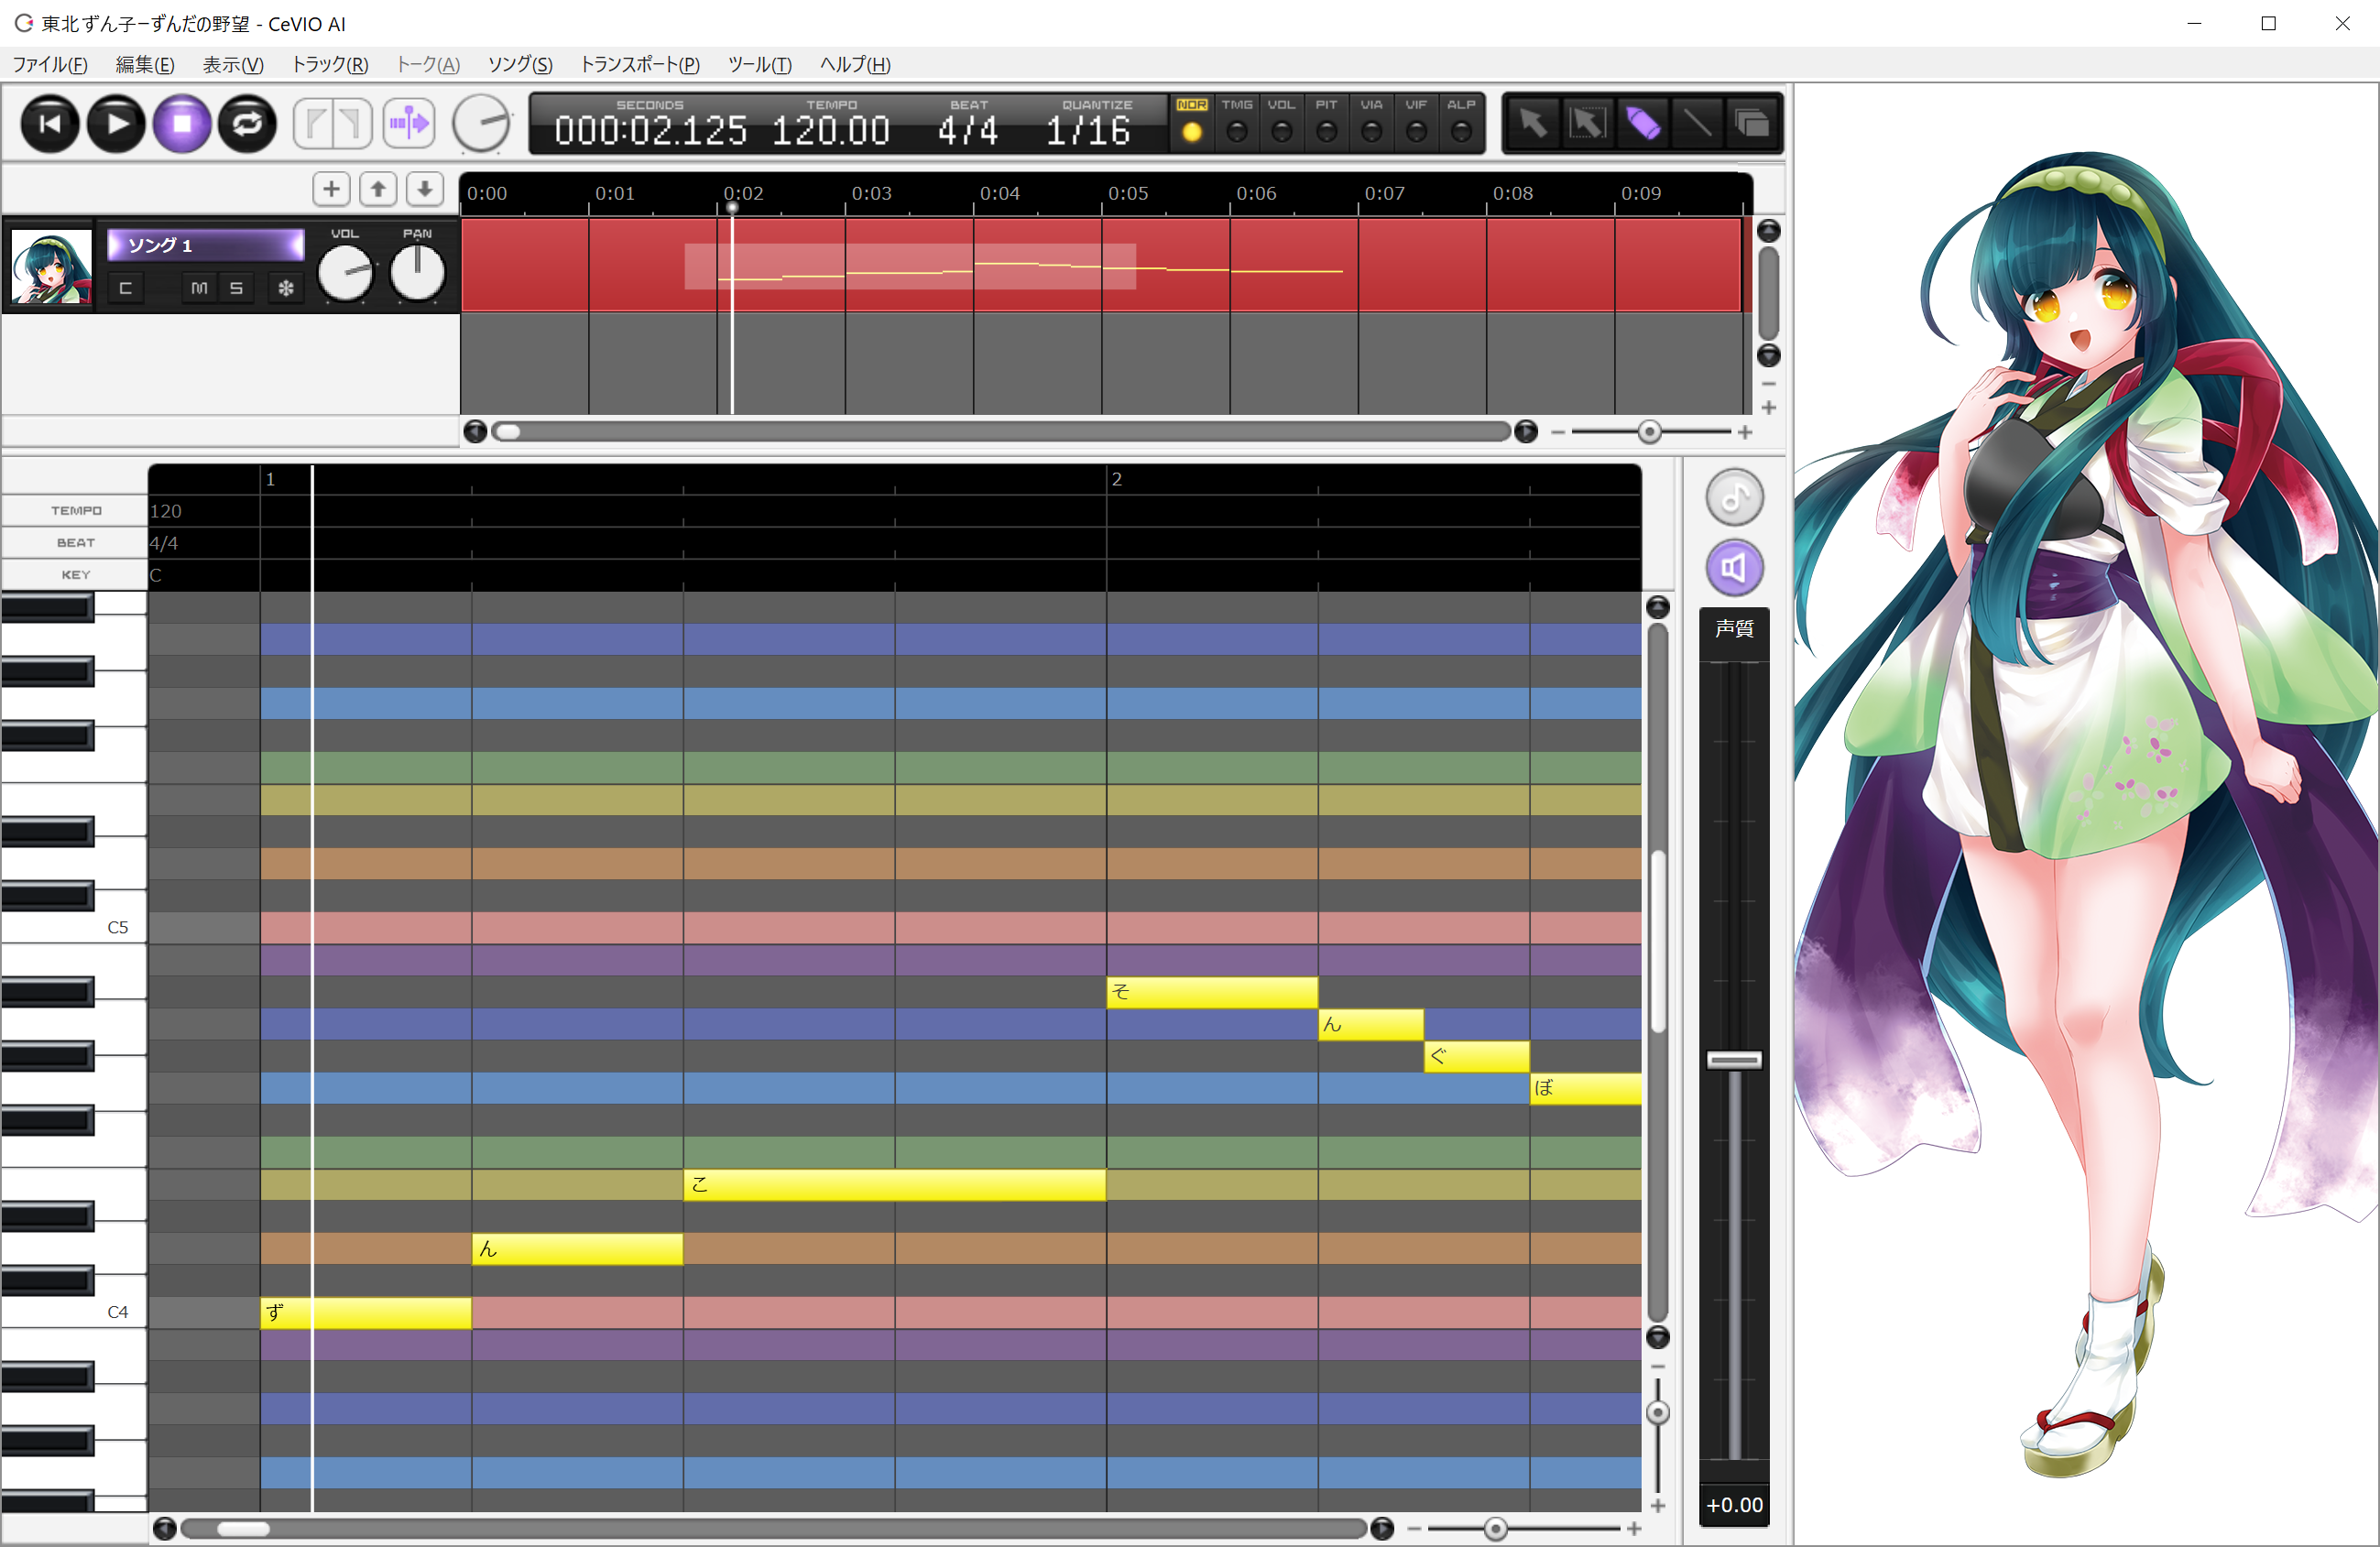Open the 表示(V) menu
Image resolution: width=2380 pixels, height=1547 pixels.
point(233,65)
